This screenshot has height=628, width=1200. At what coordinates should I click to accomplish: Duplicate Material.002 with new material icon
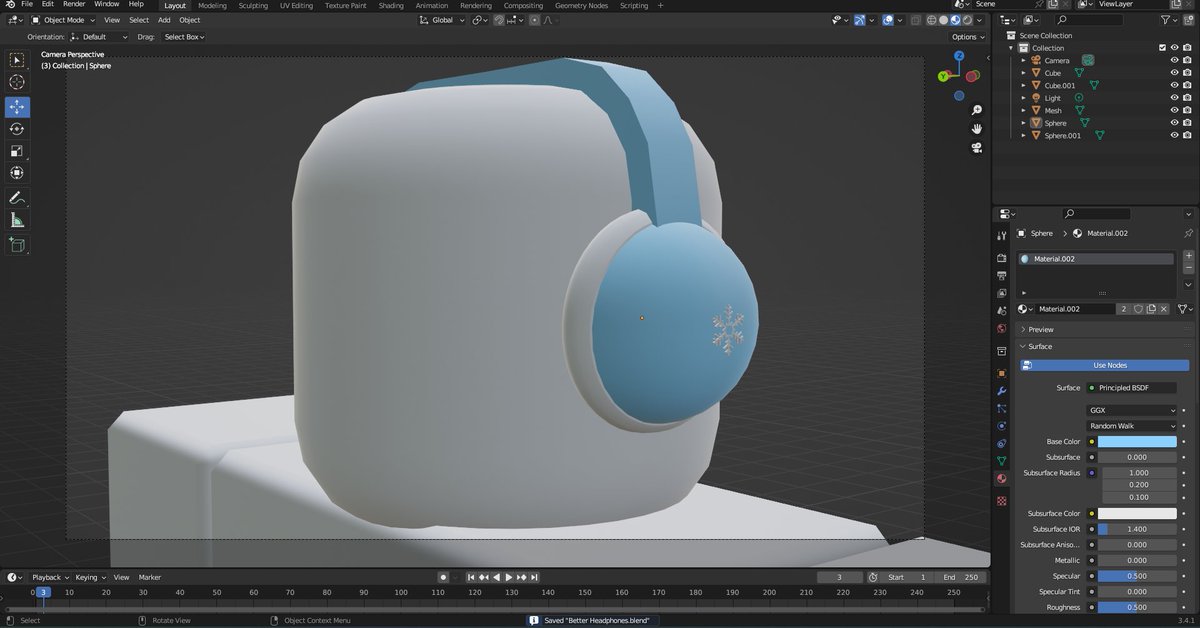[x=1151, y=309]
